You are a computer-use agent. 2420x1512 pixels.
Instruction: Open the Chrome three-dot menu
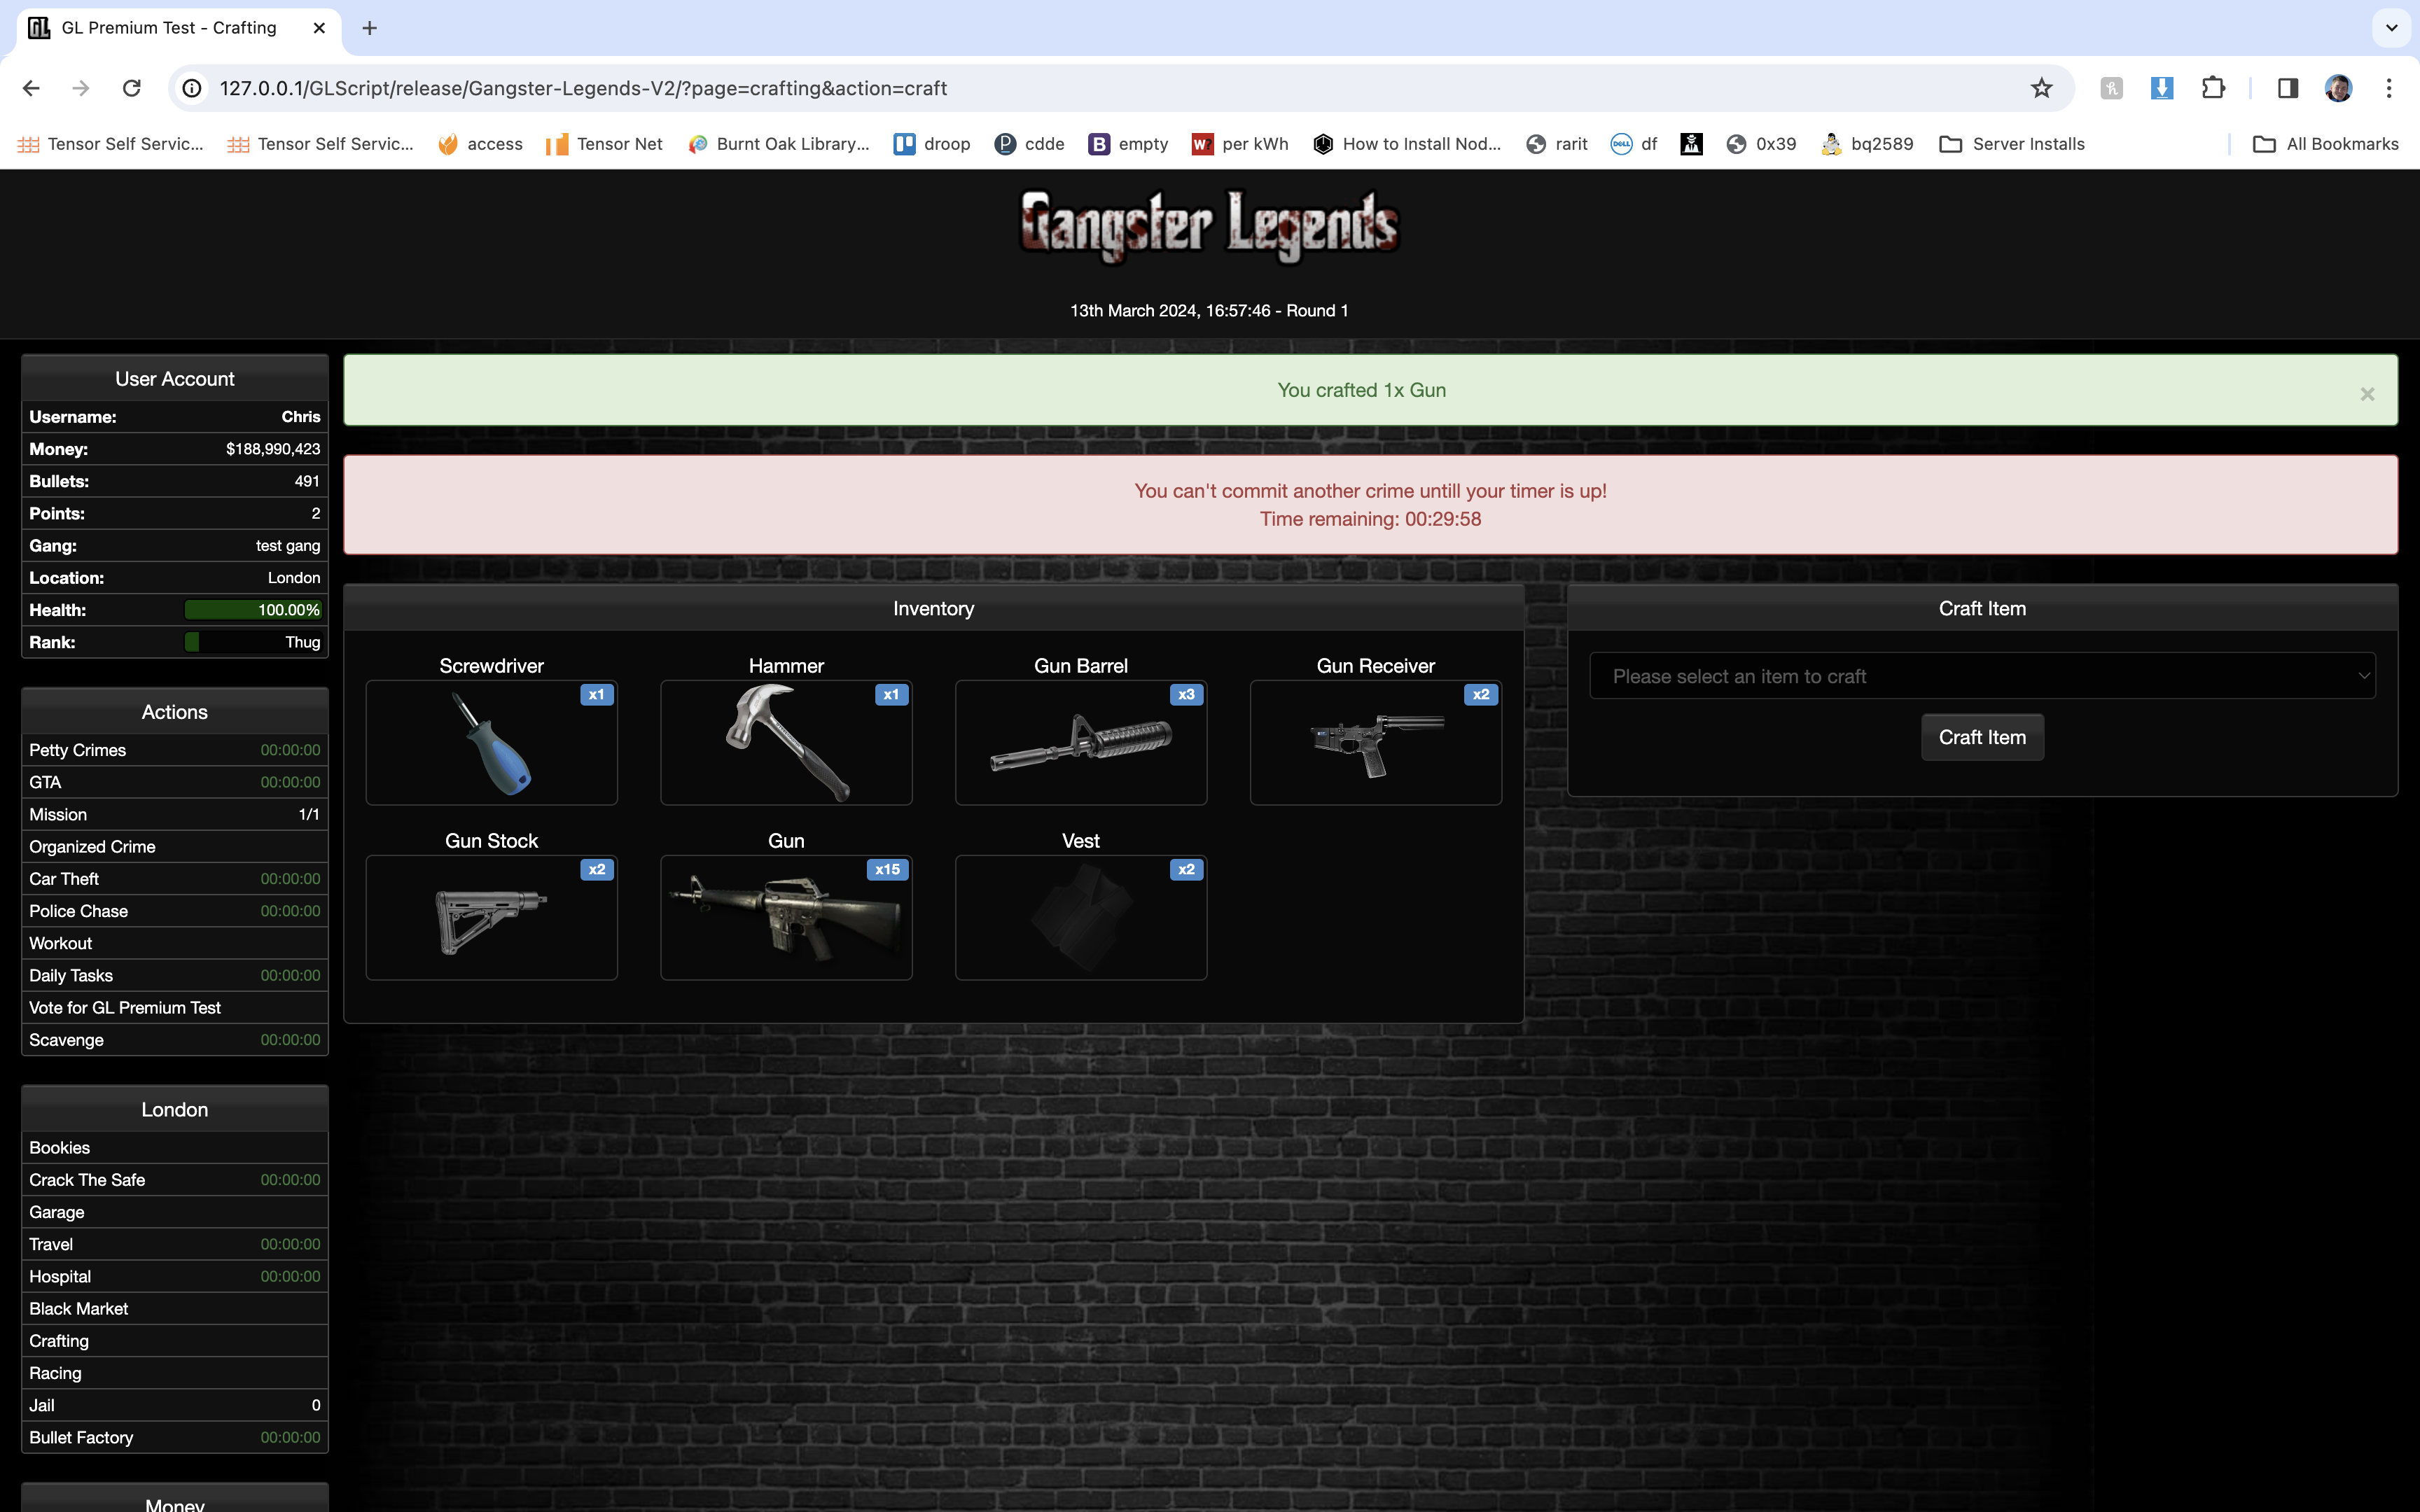pos(2388,88)
